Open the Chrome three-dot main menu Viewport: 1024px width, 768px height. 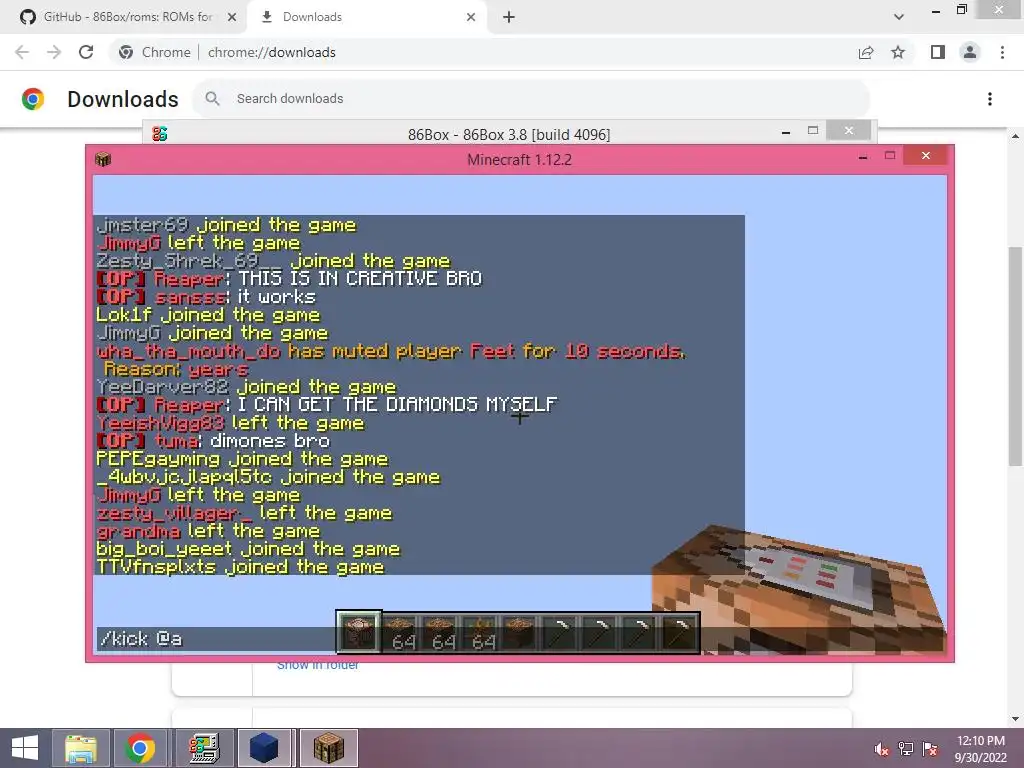1002,52
